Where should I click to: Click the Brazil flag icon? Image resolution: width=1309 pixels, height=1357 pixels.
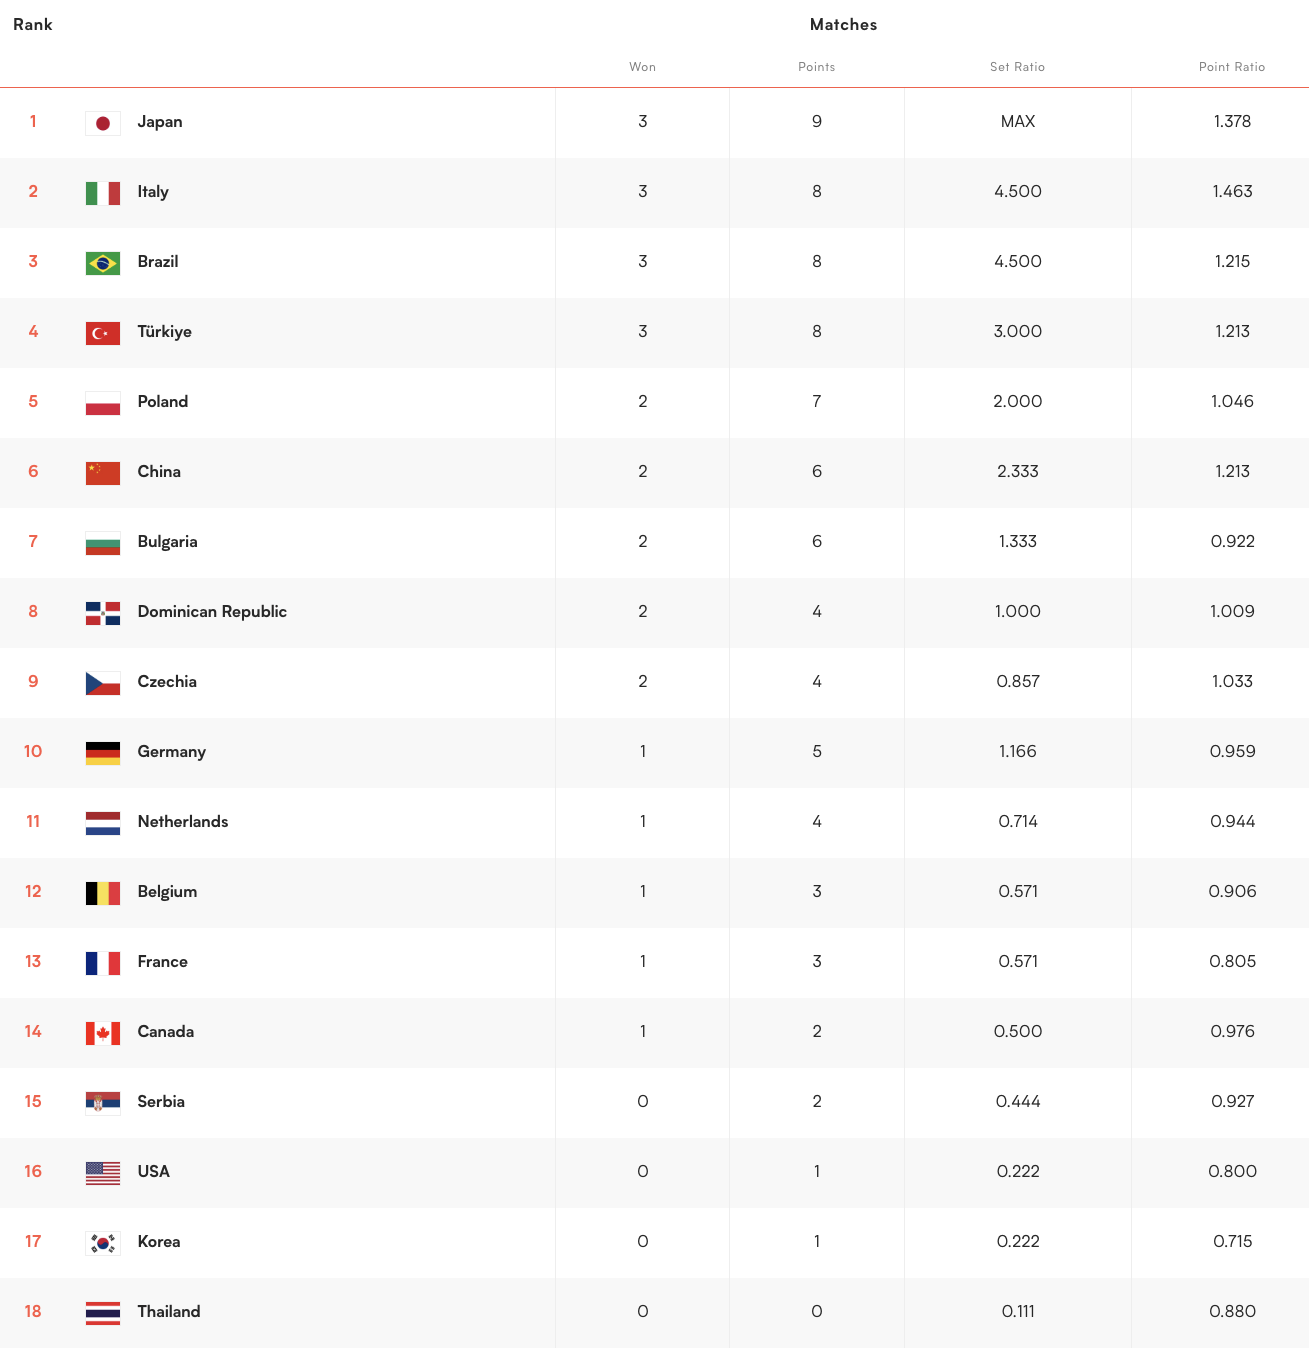[x=103, y=263]
